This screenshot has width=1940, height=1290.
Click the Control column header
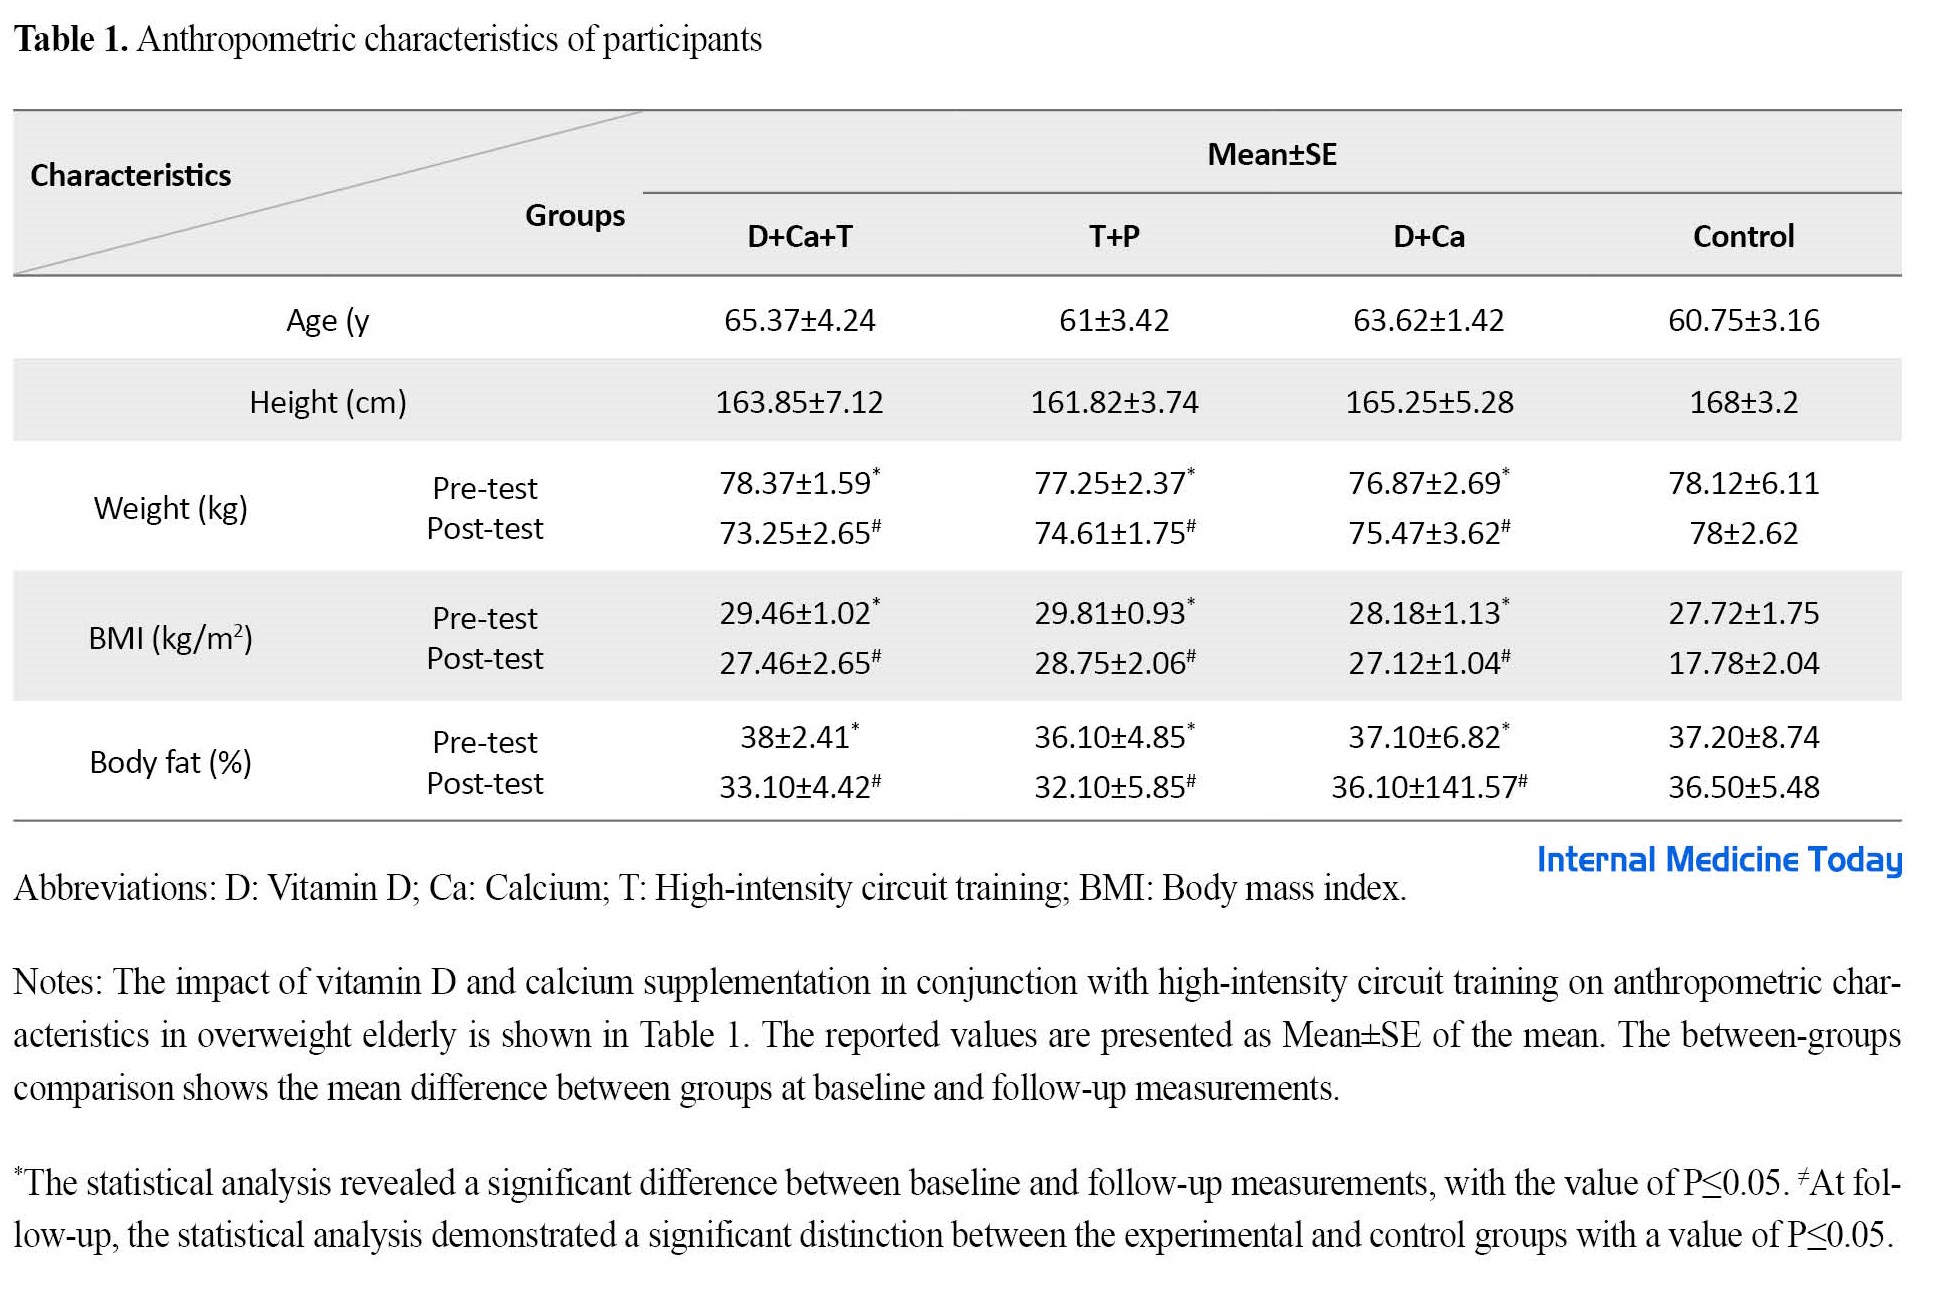[x=1744, y=236]
